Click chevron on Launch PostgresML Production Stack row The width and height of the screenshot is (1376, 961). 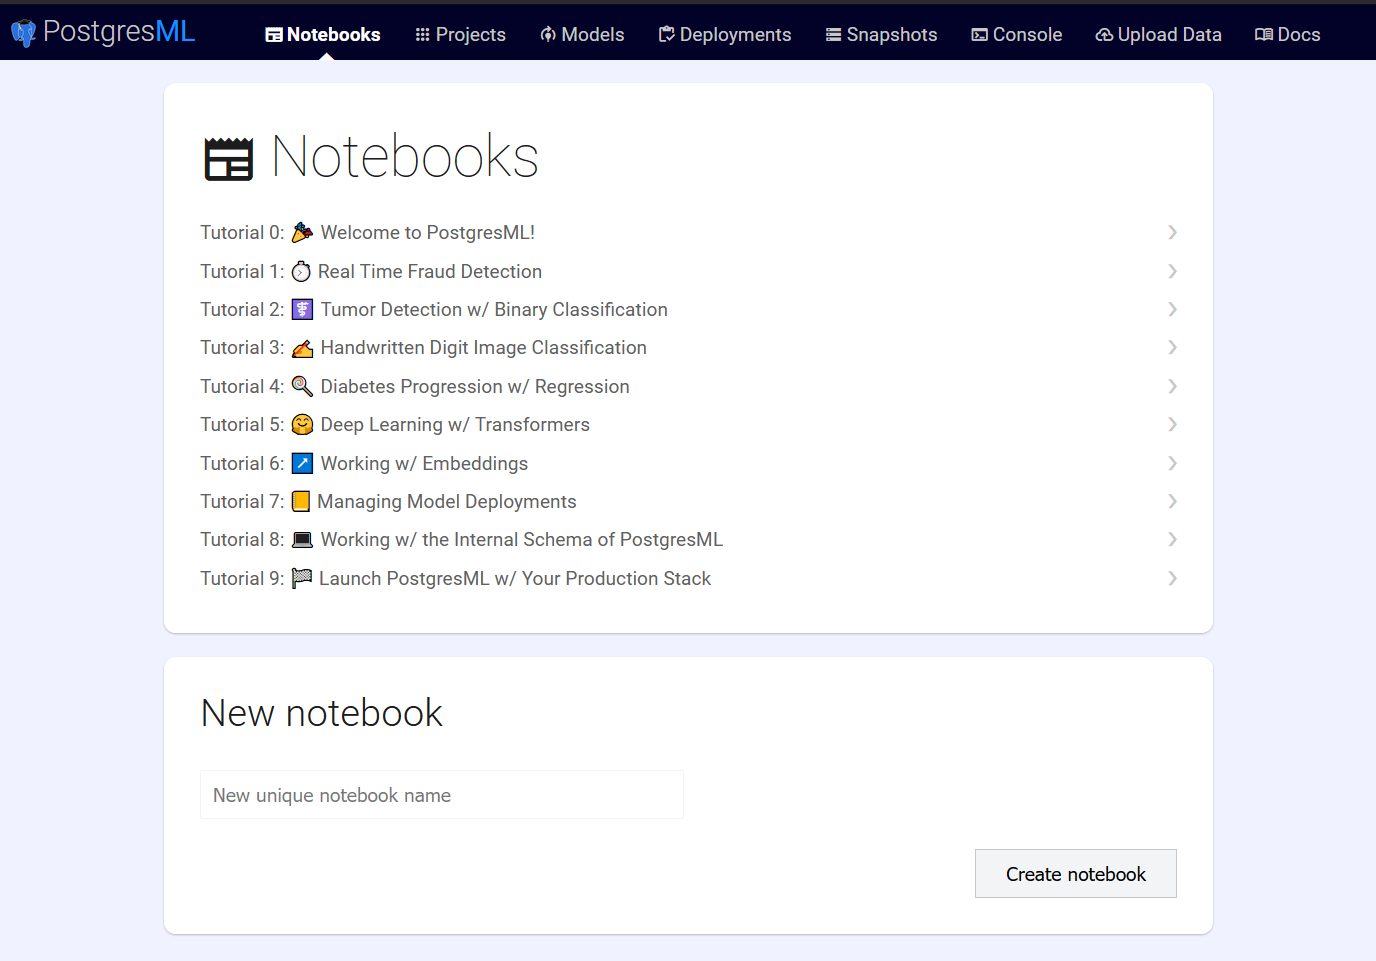click(x=1172, y=579)
